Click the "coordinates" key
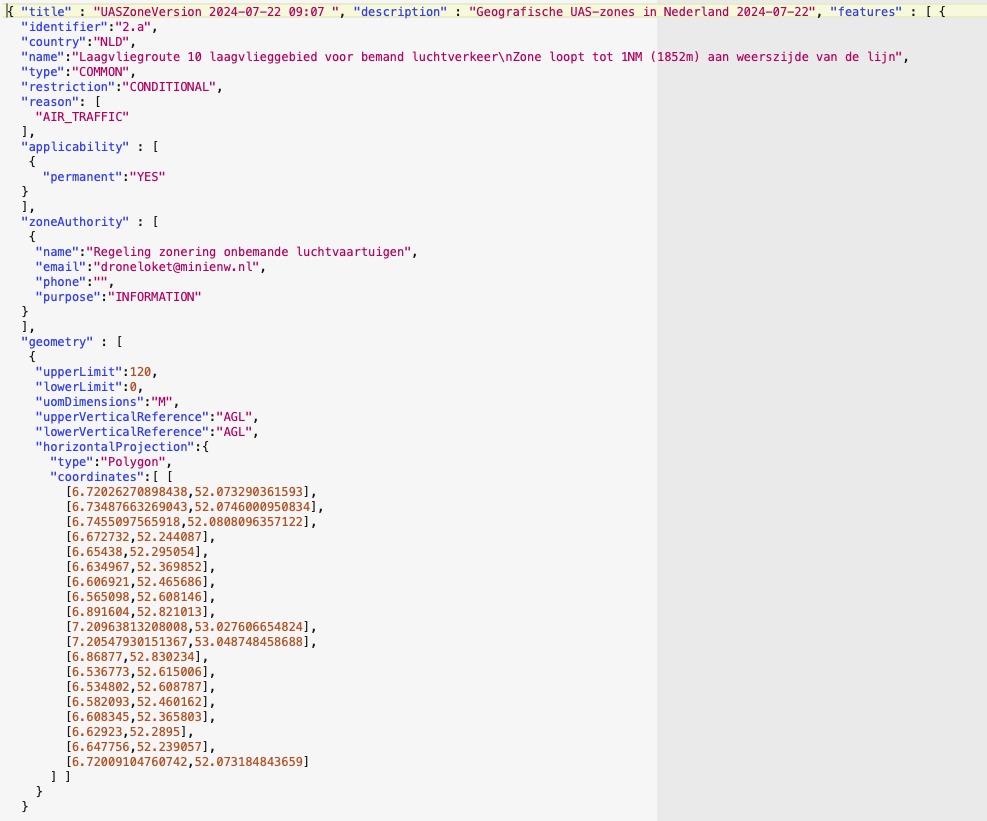The width and height of the screenshot is (987, 821). point(96,477)
